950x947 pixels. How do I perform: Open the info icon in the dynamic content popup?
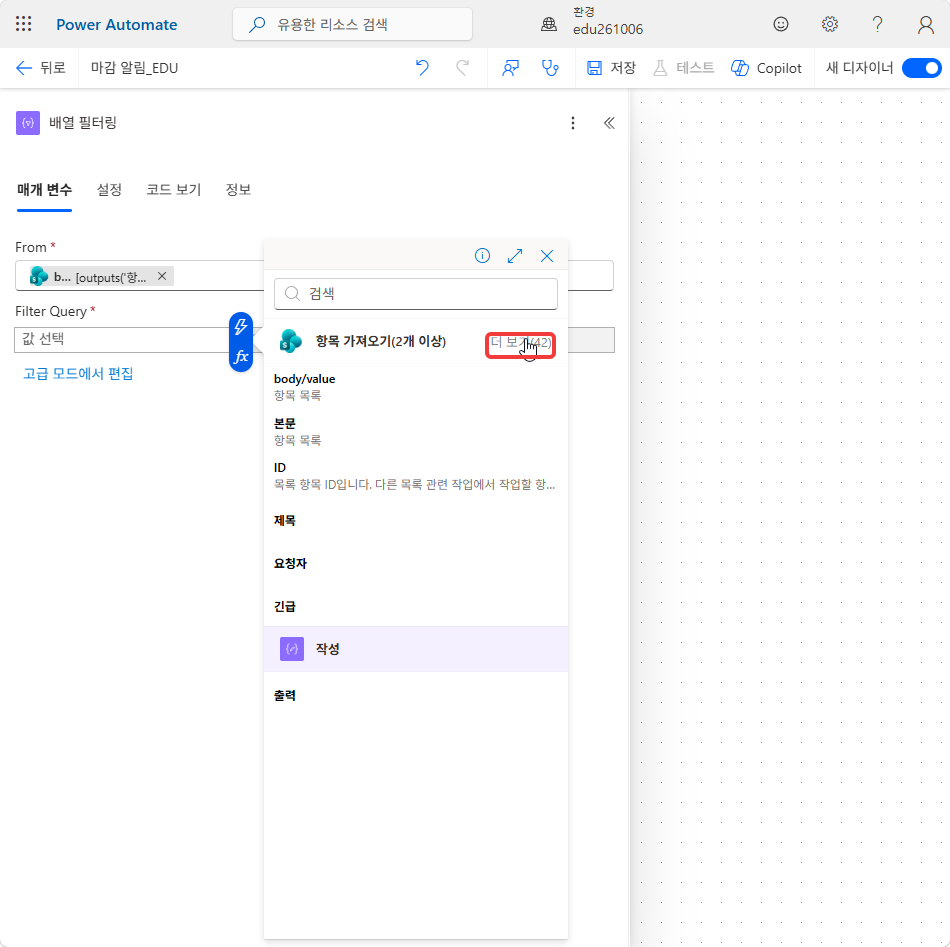[482, 256]
